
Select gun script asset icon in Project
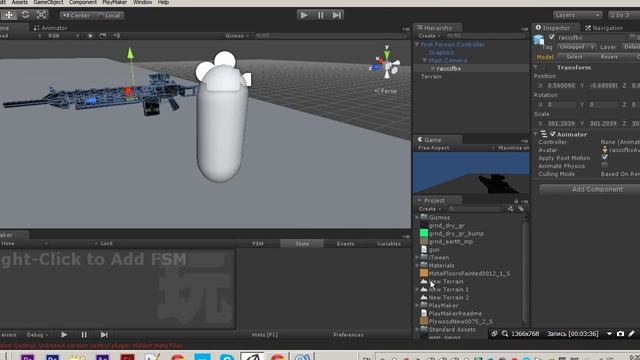point(424,249)
